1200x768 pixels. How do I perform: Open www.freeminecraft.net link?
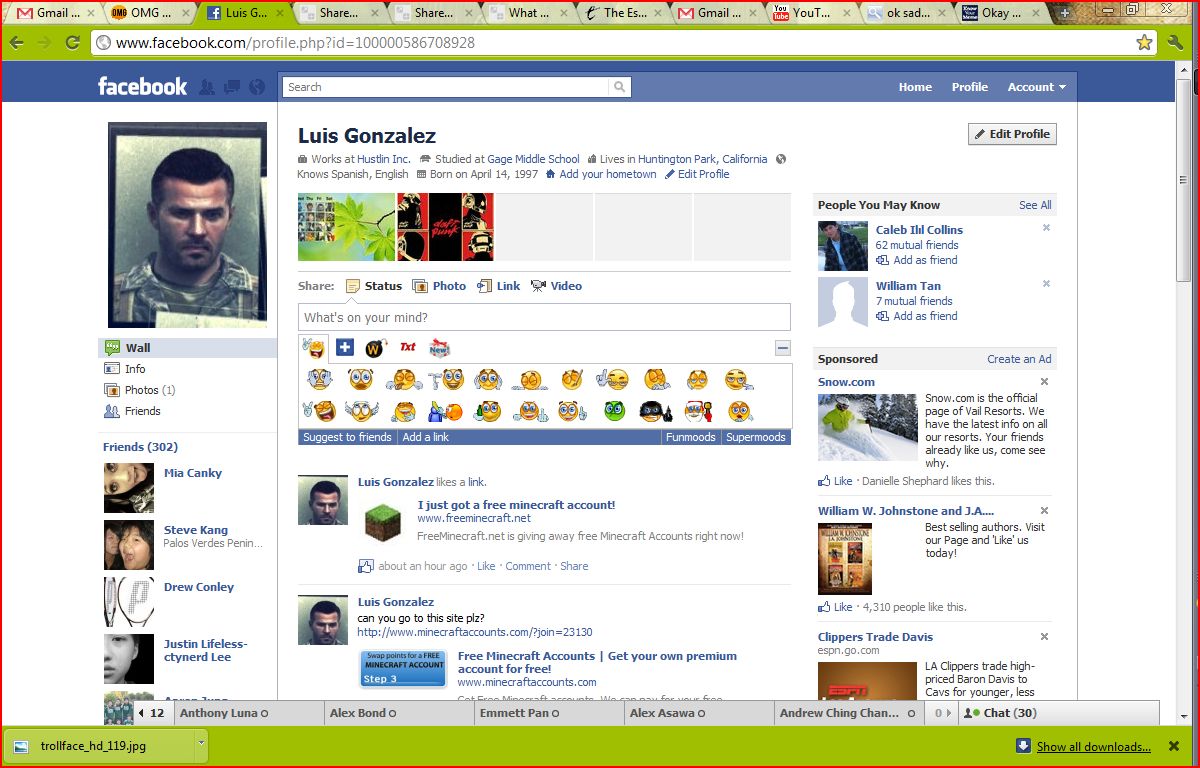474,519
